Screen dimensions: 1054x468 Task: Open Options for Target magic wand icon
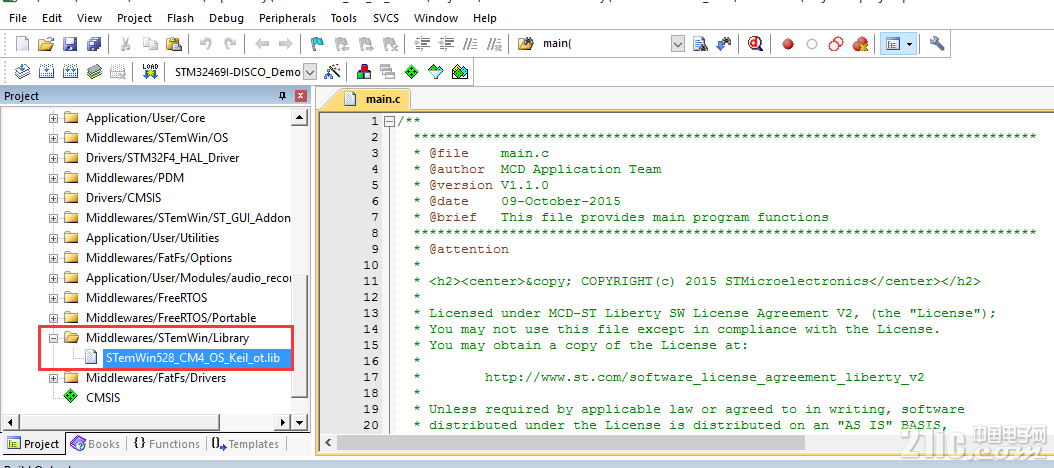click(x=332, y=71)
